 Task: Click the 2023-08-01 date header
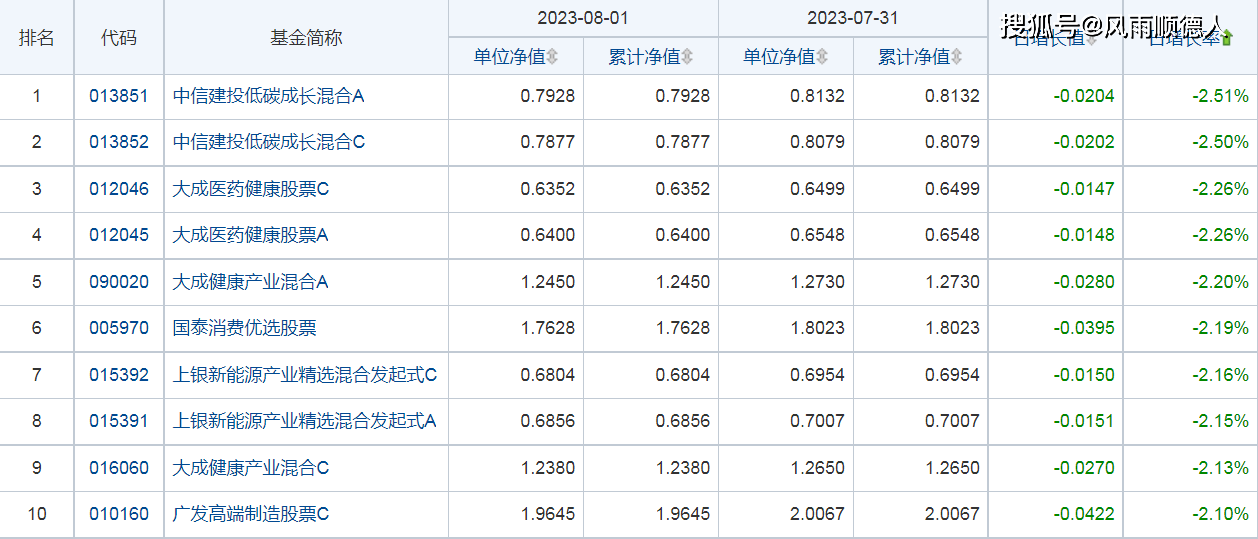tap(583, 18)
